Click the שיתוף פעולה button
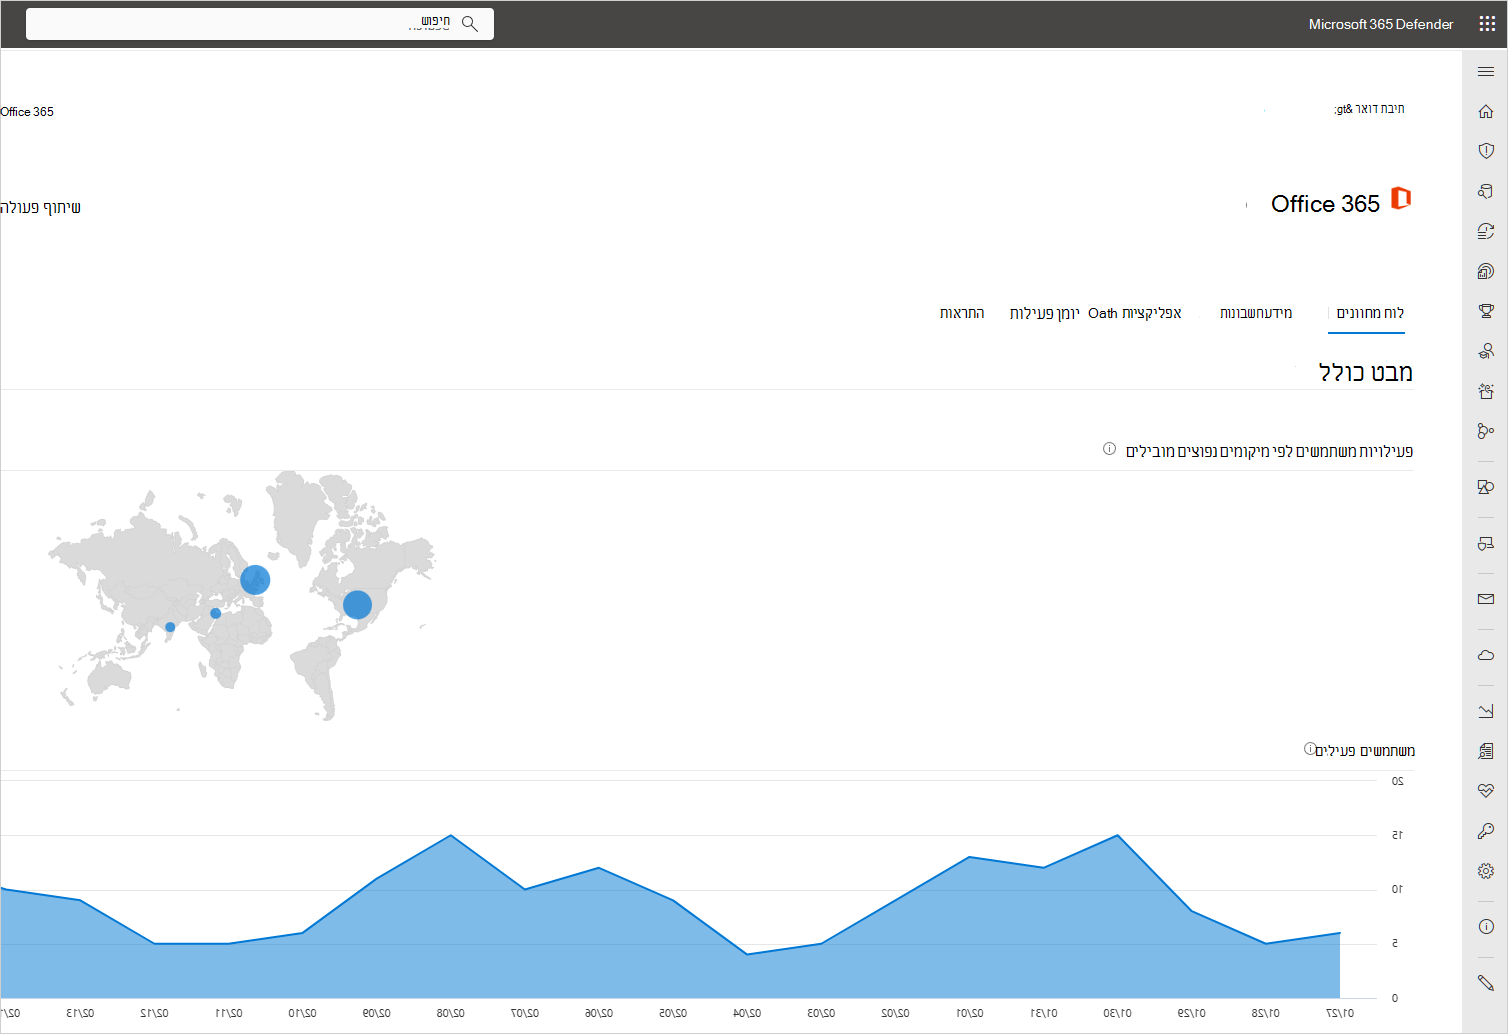Screen dimensions: 1508x1034 coord(41,207)
